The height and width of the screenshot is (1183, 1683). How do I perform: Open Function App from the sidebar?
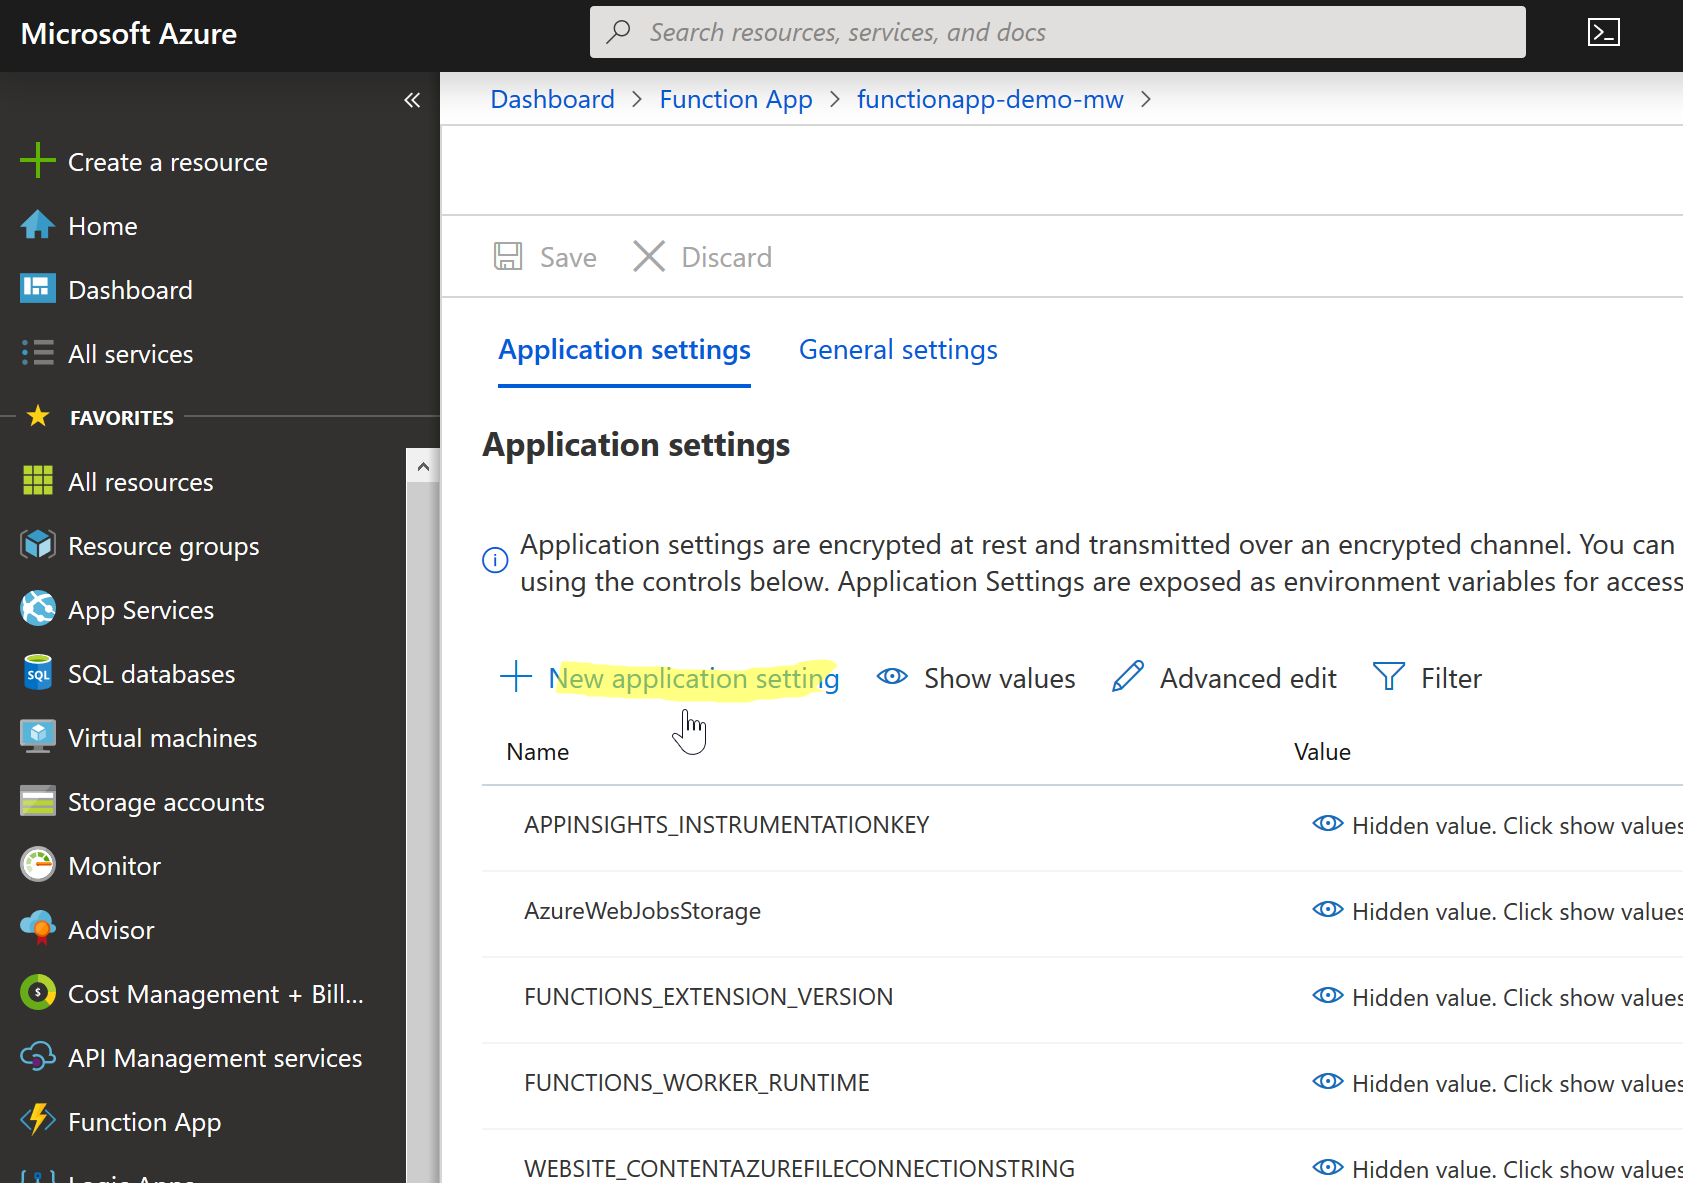[144, 1121]
